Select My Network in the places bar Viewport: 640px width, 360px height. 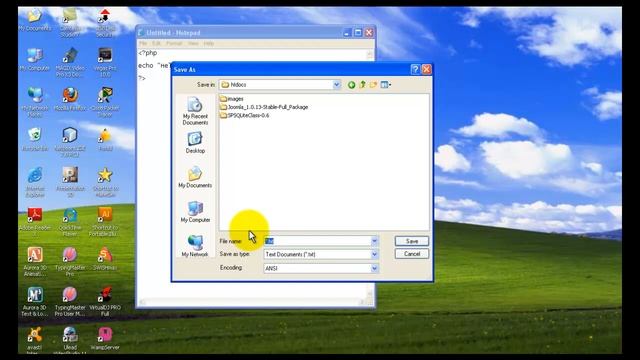coord(195,246)
